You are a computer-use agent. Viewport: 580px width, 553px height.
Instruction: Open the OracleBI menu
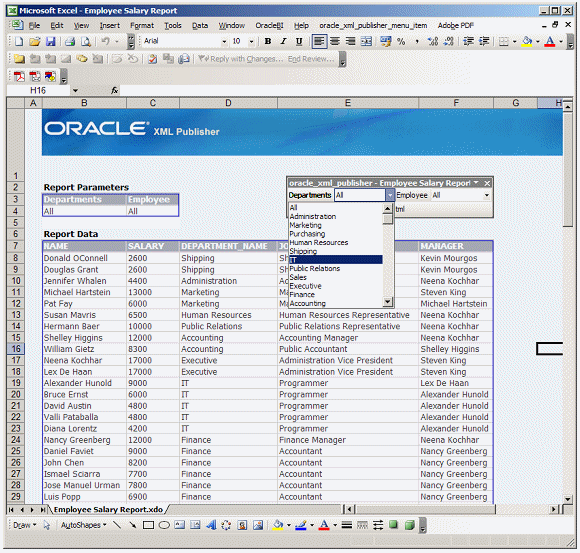click(x=269, y=26)
